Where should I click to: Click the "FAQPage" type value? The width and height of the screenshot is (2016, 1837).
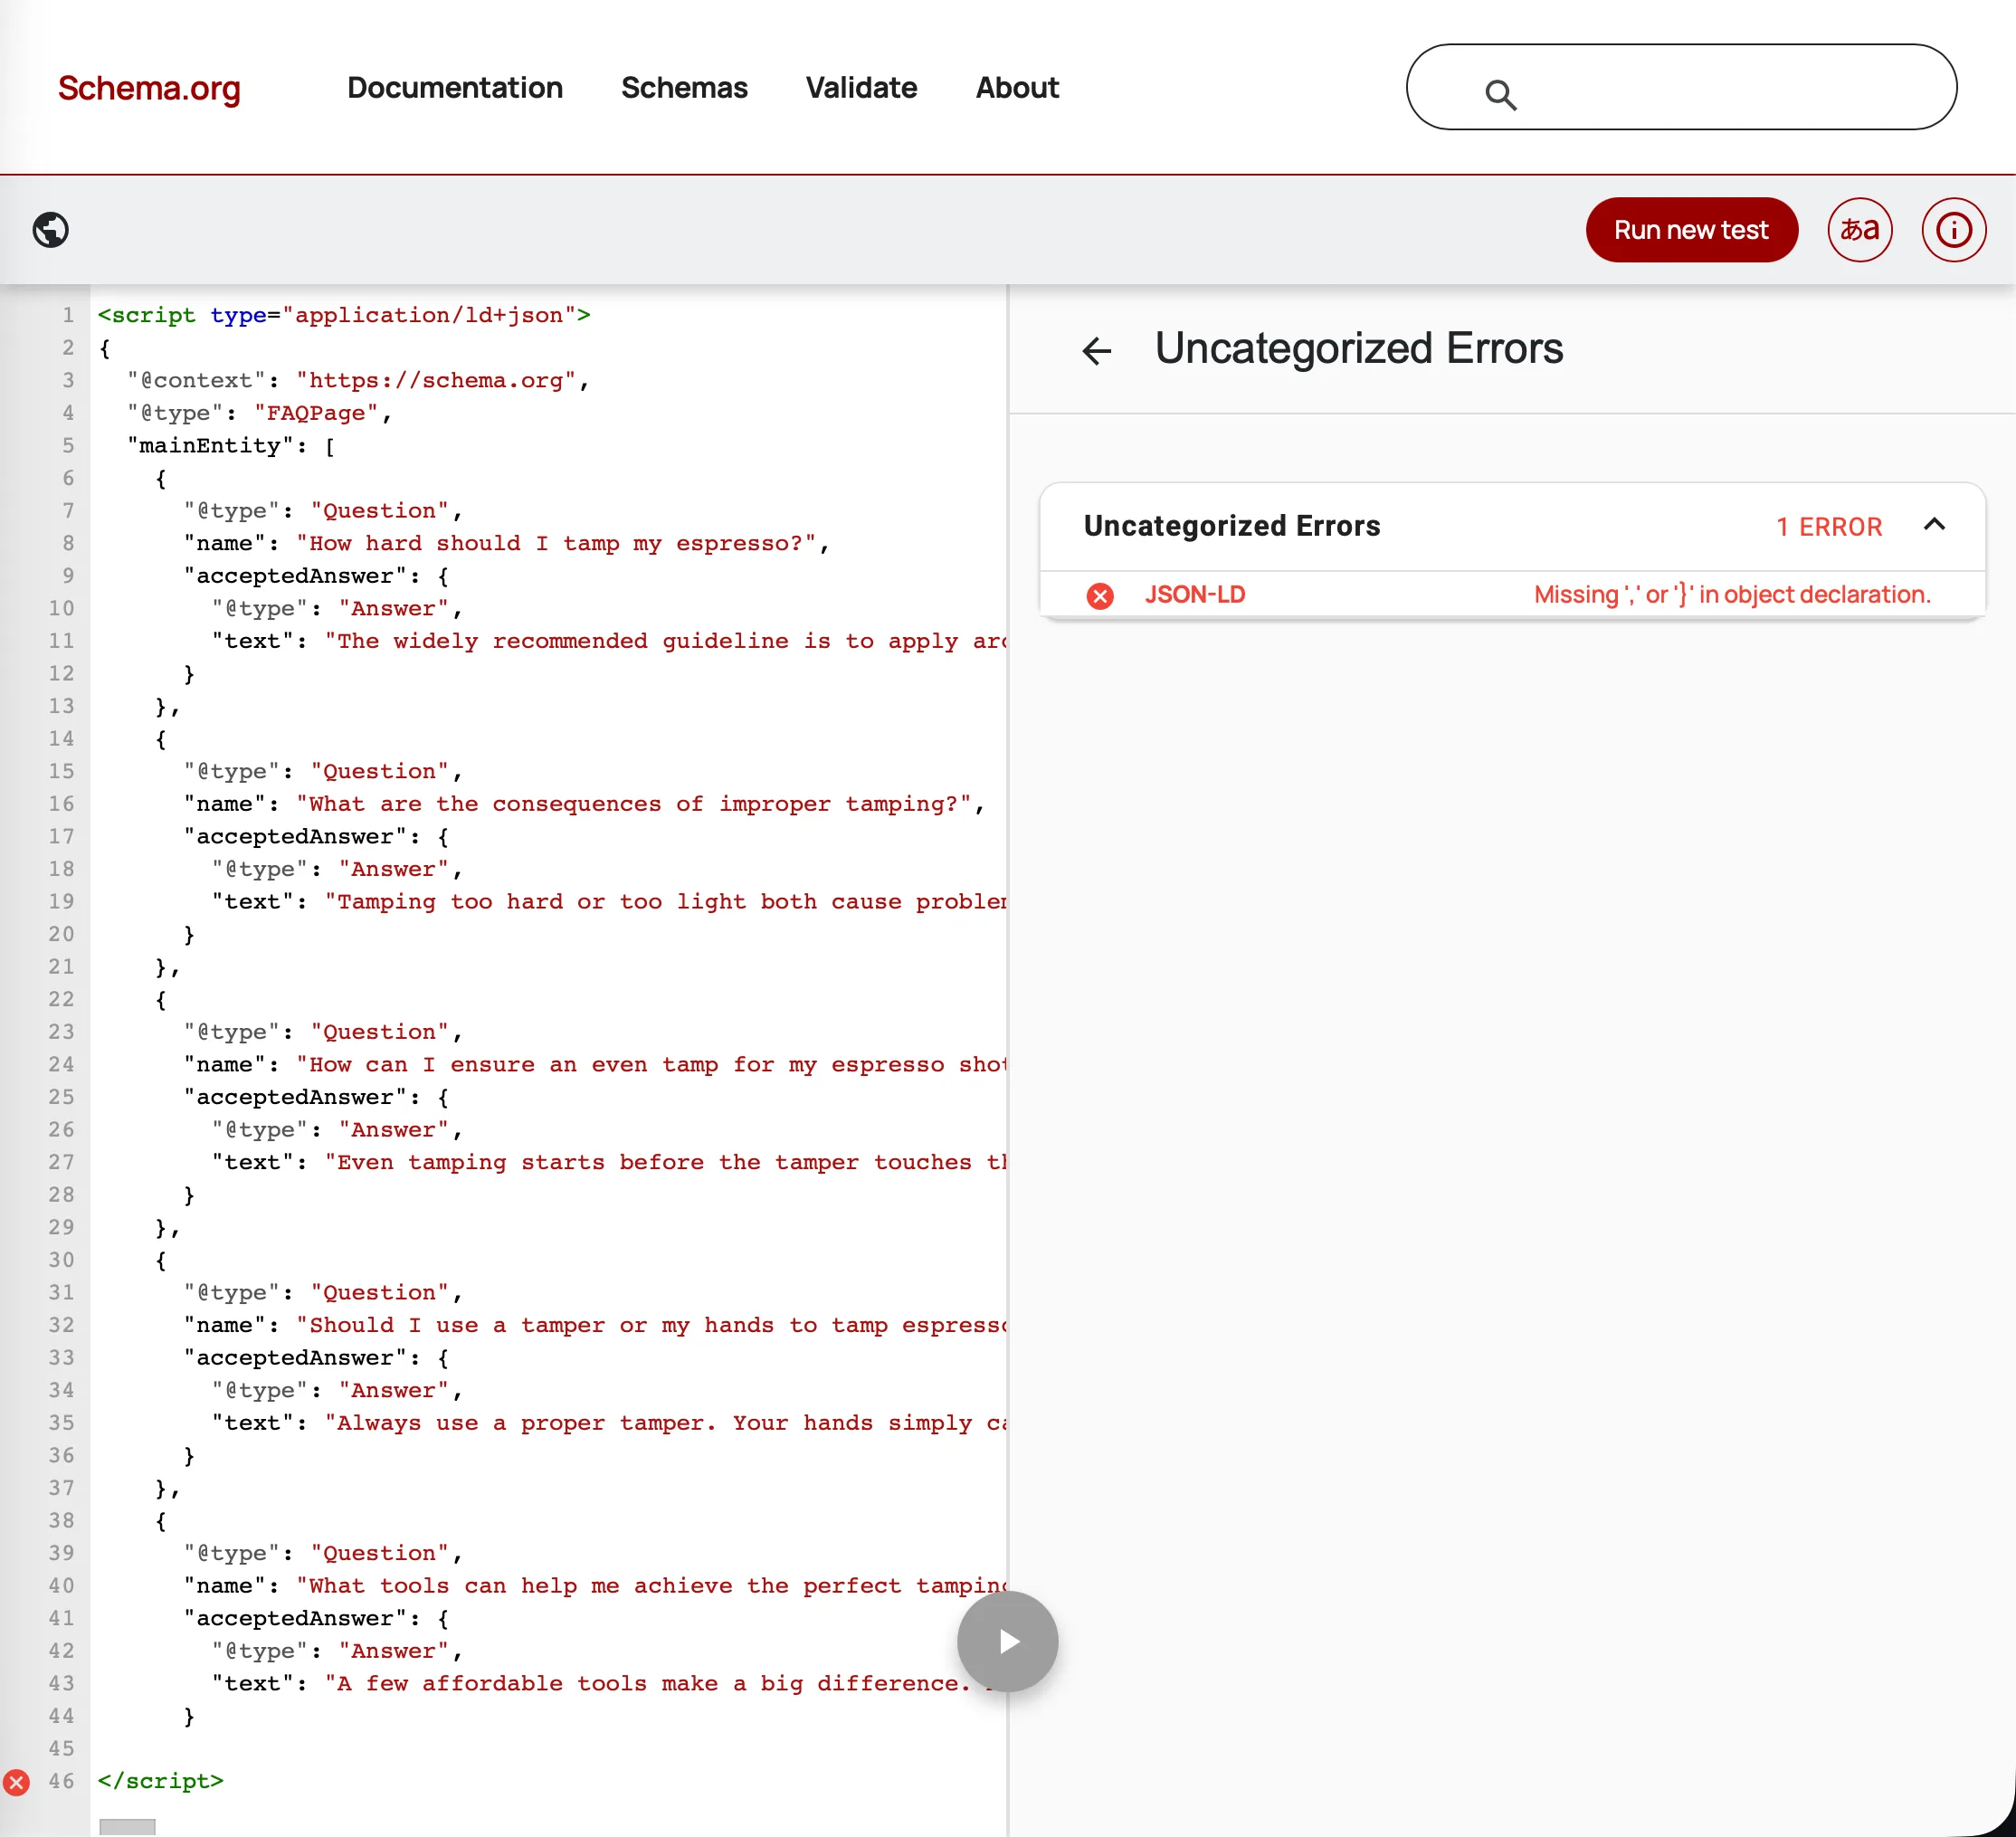316,413
